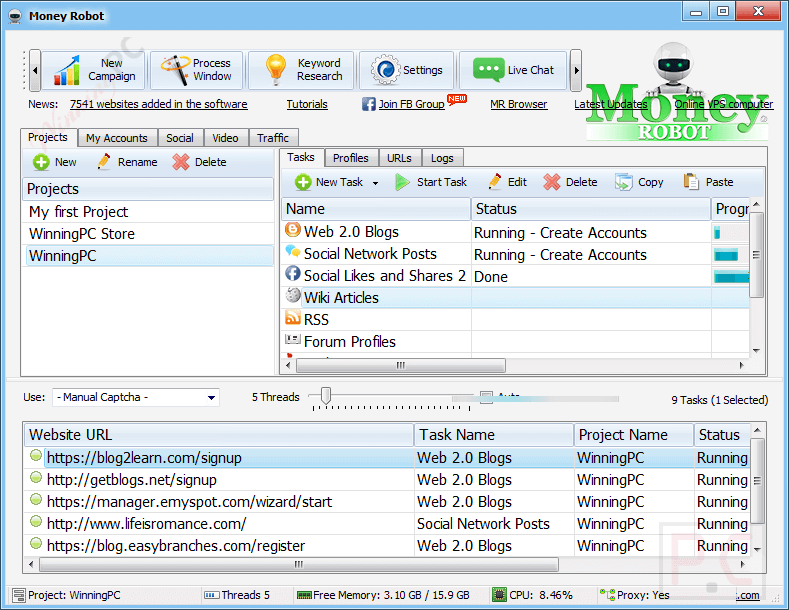Open the URLs tab
Viewport: 789px width, 610px height.
point(400,158)
